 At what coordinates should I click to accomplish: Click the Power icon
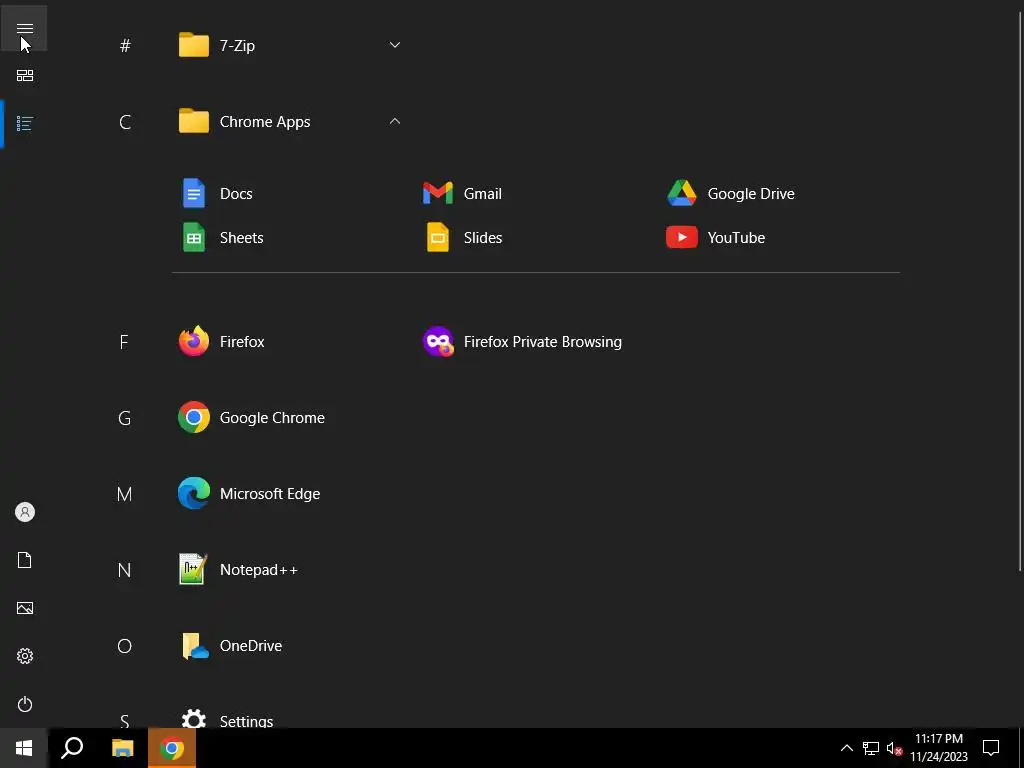[24, 704]
